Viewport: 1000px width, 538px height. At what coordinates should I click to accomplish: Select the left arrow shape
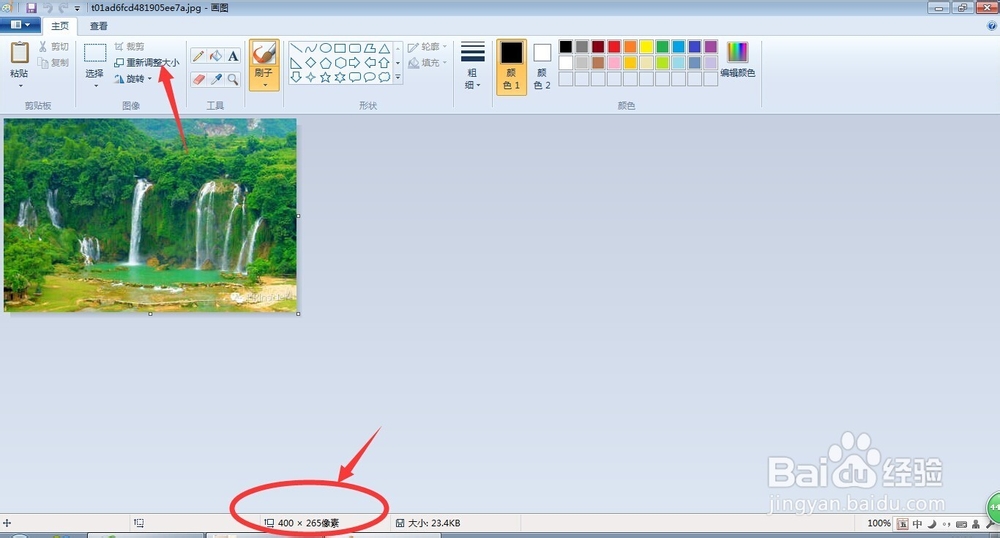click(x=369, y=63)
